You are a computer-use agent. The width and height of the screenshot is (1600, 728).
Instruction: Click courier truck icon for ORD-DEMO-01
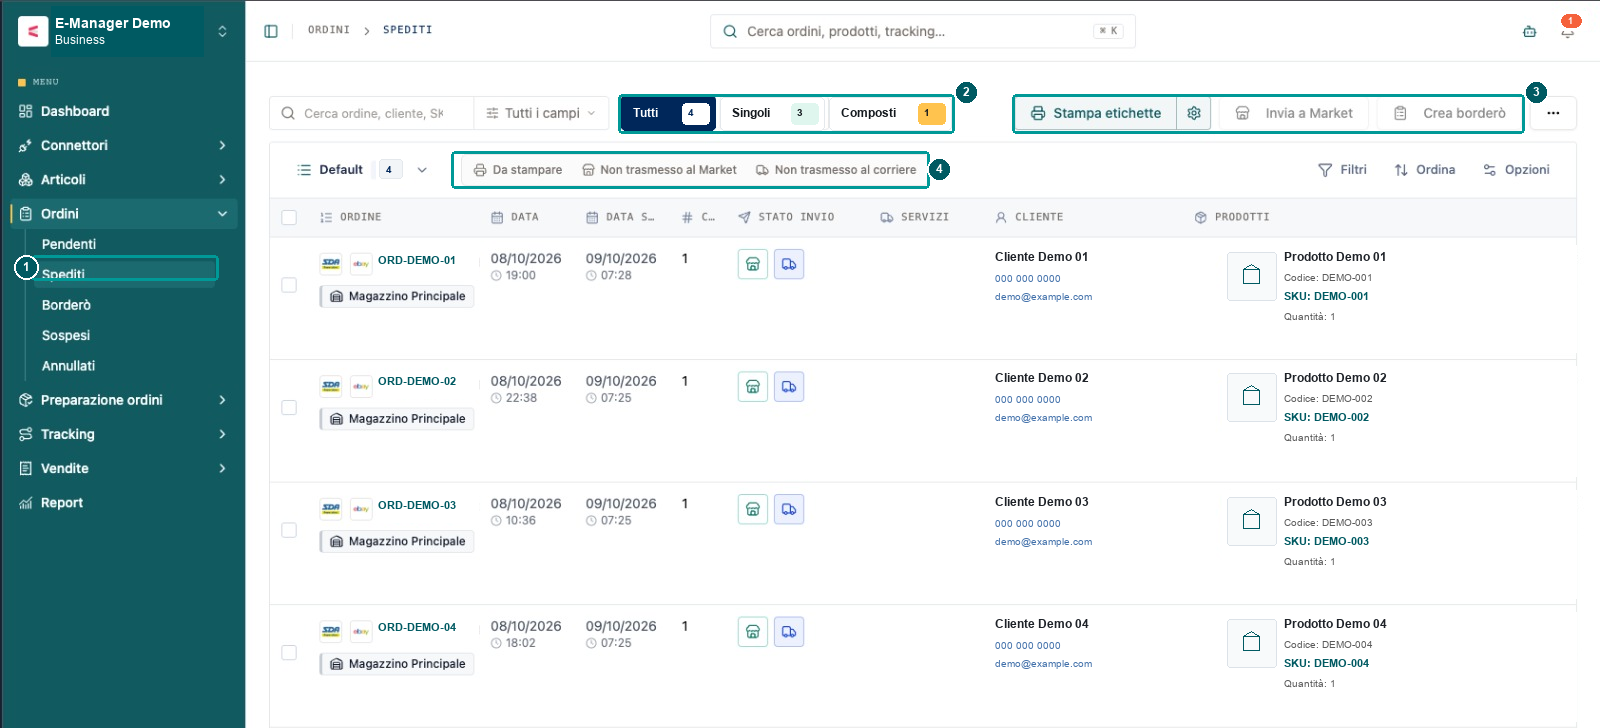tap(789, 264)
